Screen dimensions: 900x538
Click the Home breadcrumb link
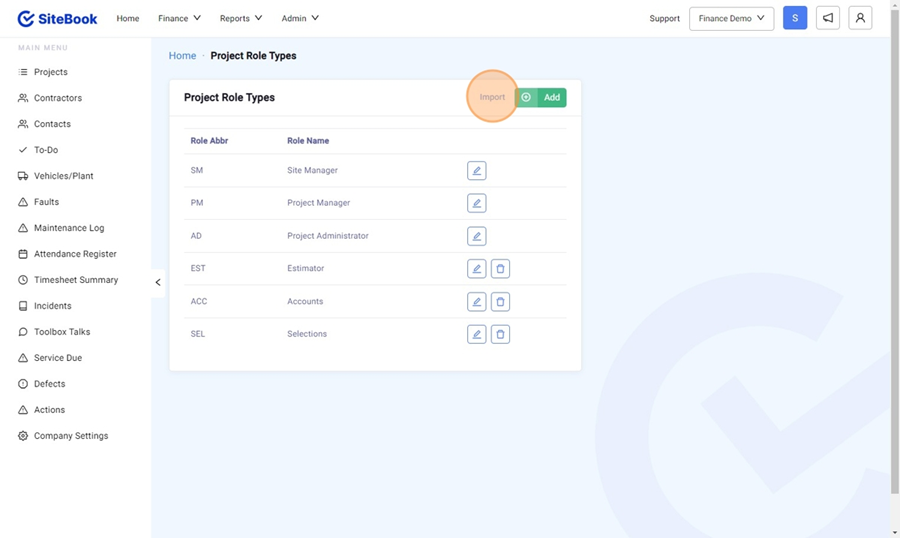coord(182,56)
